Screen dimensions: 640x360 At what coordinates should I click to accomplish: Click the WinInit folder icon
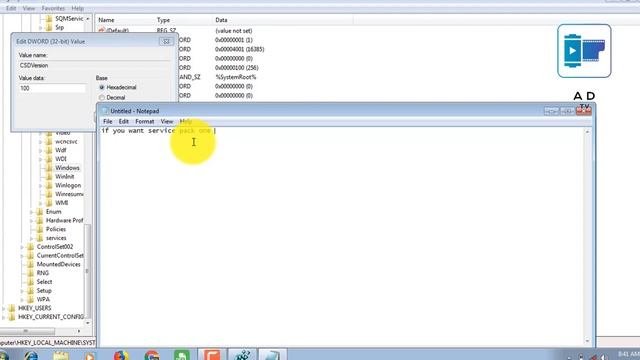point(49,177)
